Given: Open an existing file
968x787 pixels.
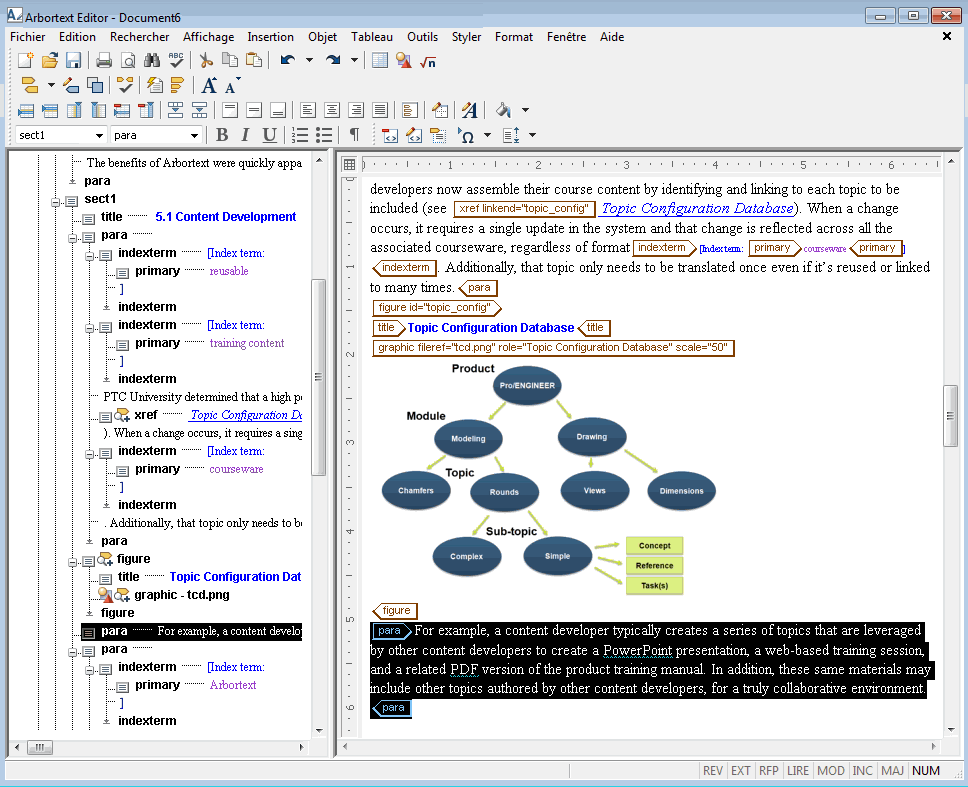Looking at the screenshot, I should point(50,60).
